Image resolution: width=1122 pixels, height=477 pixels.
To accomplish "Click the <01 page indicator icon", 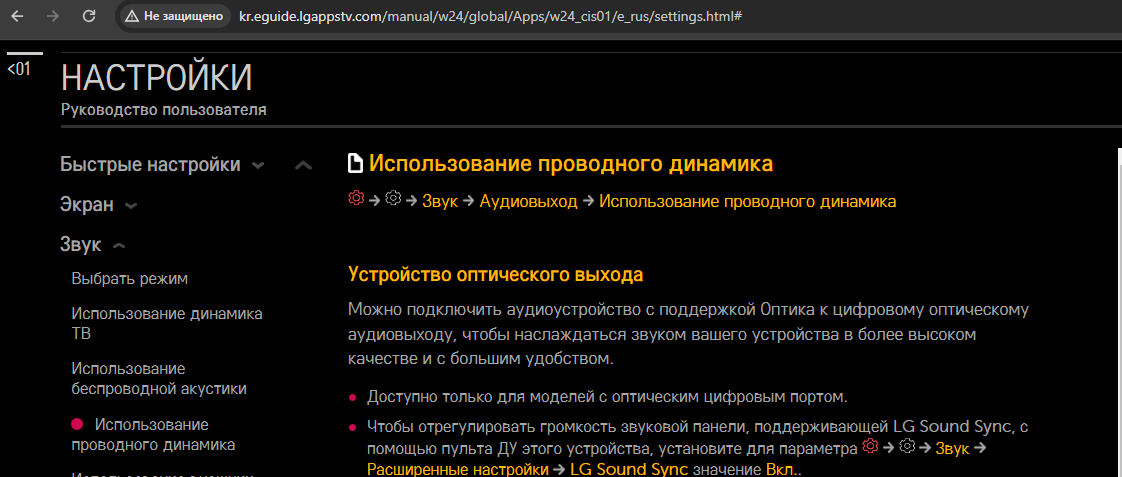I will click(19, 69).
